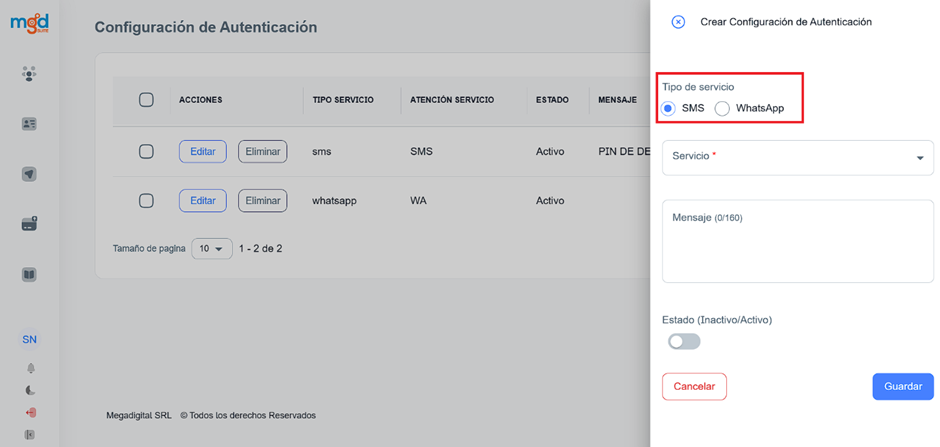Click the users group icon in sidebar
Screen dimensions: 940x447
tap(29, 74)
